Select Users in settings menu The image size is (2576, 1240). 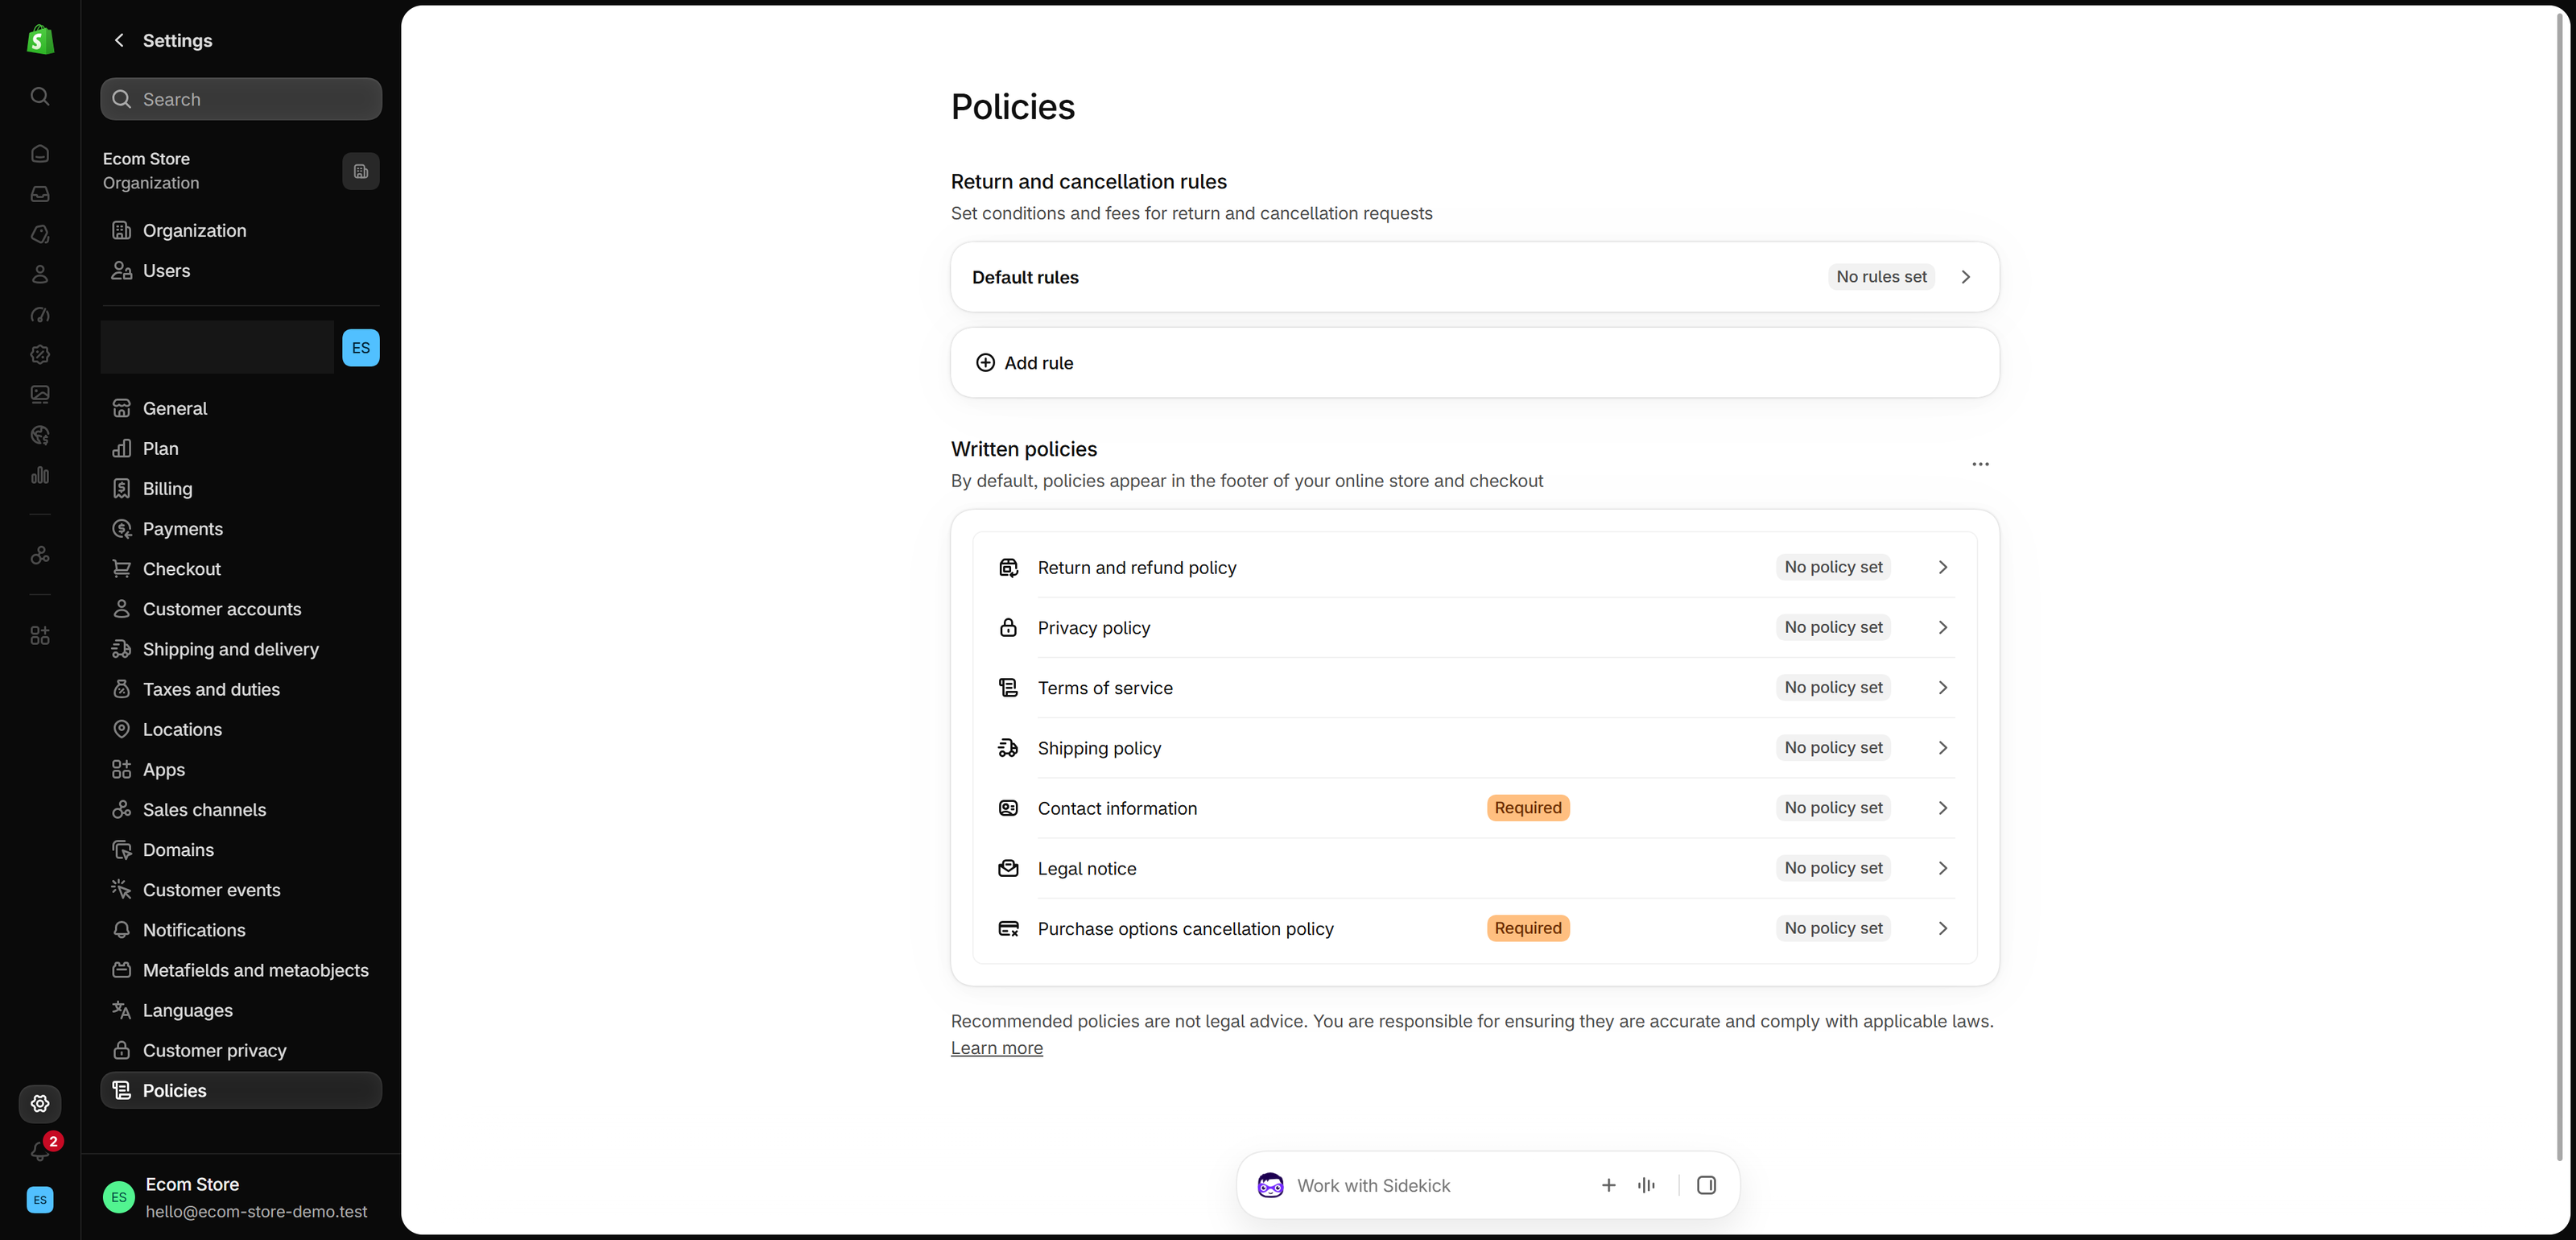point(241,271)
